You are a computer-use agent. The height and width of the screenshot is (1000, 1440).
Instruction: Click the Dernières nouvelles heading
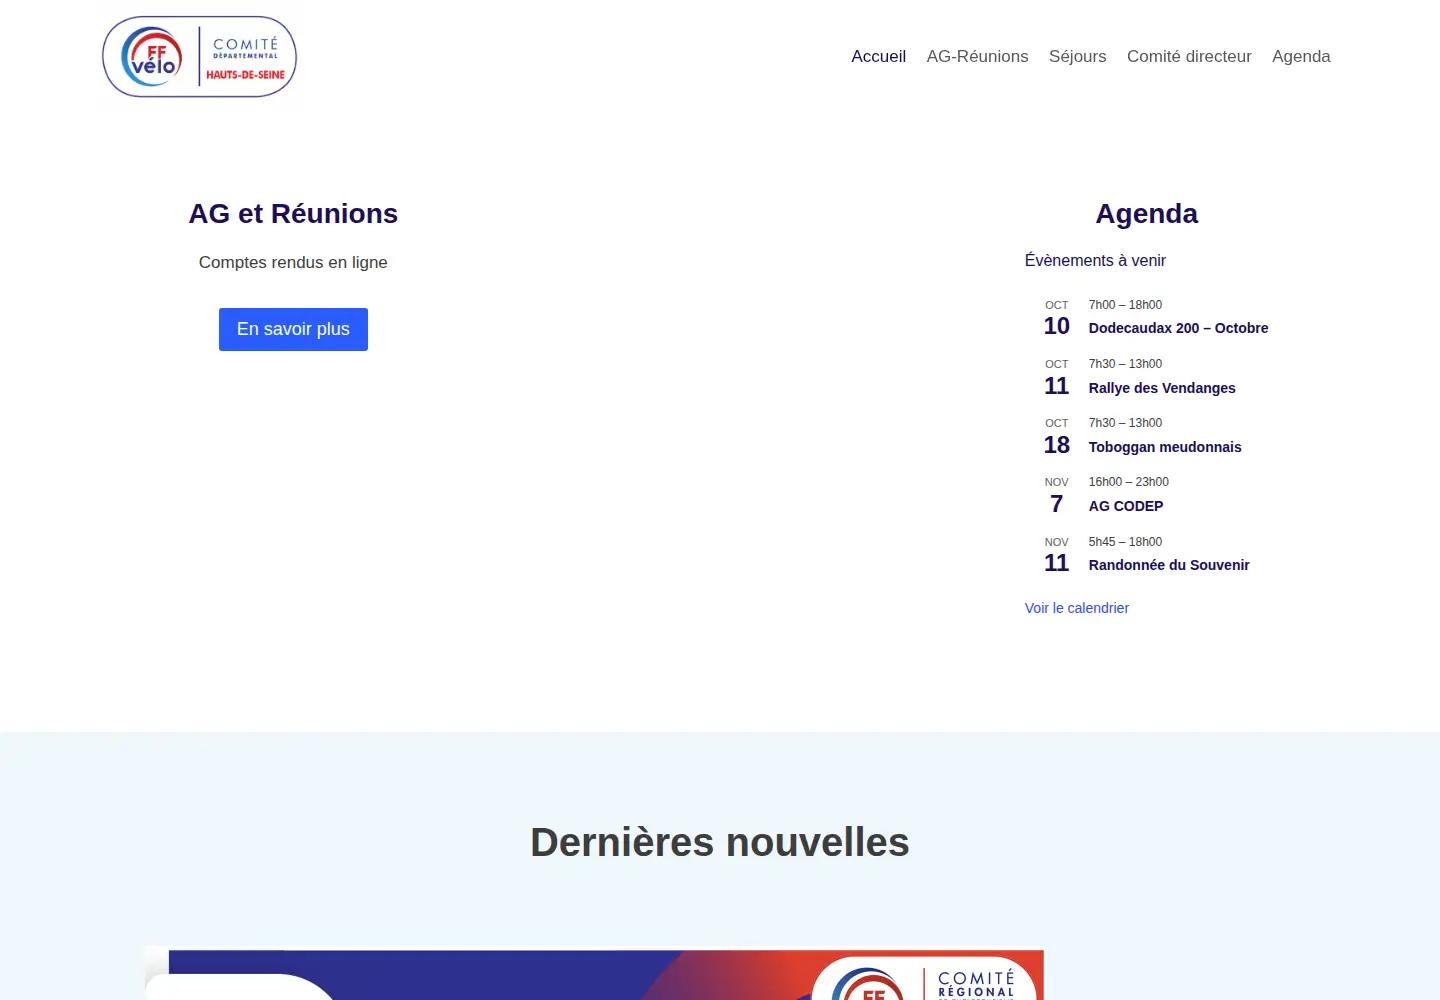[720, 842]
